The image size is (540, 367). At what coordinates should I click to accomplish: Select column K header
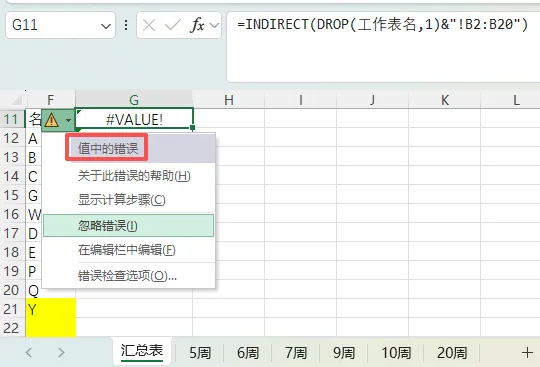445,100
